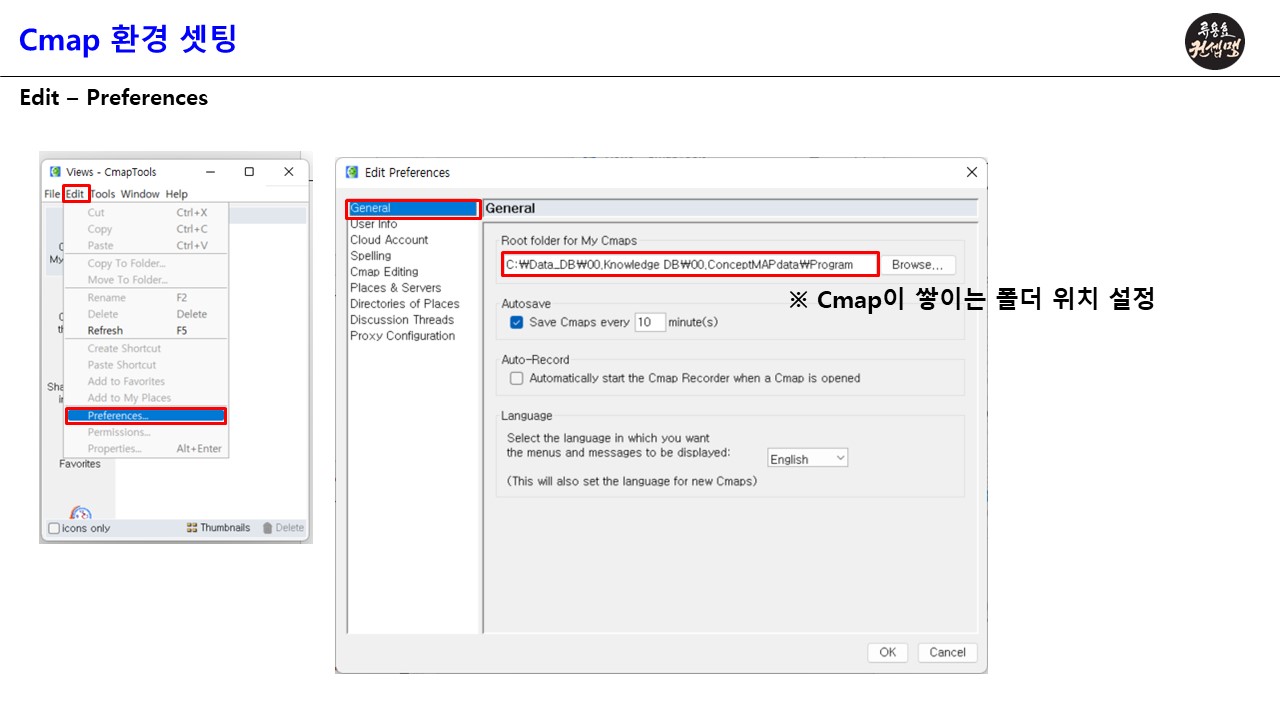
Task: Maximize the Views - CmapTools window
Action: point(249,172)
